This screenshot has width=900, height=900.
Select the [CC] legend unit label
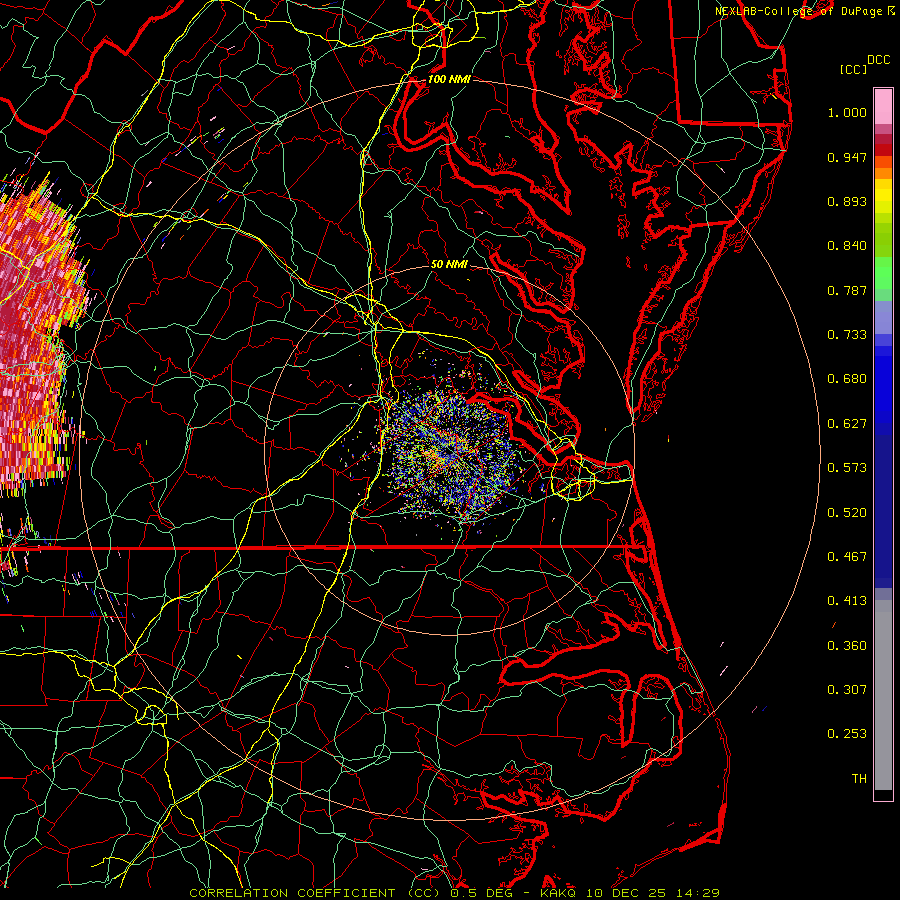click(853, 69)
